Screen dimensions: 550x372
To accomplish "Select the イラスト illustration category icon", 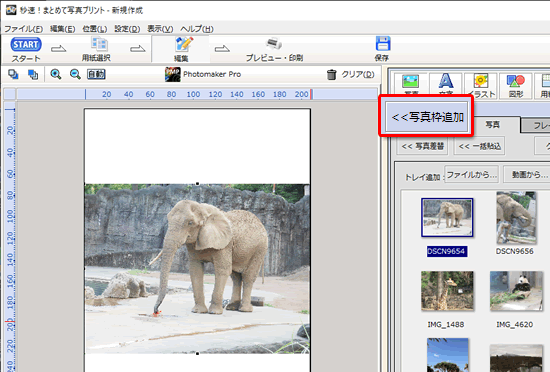I will pyautogui.click(x=481, y=86).
